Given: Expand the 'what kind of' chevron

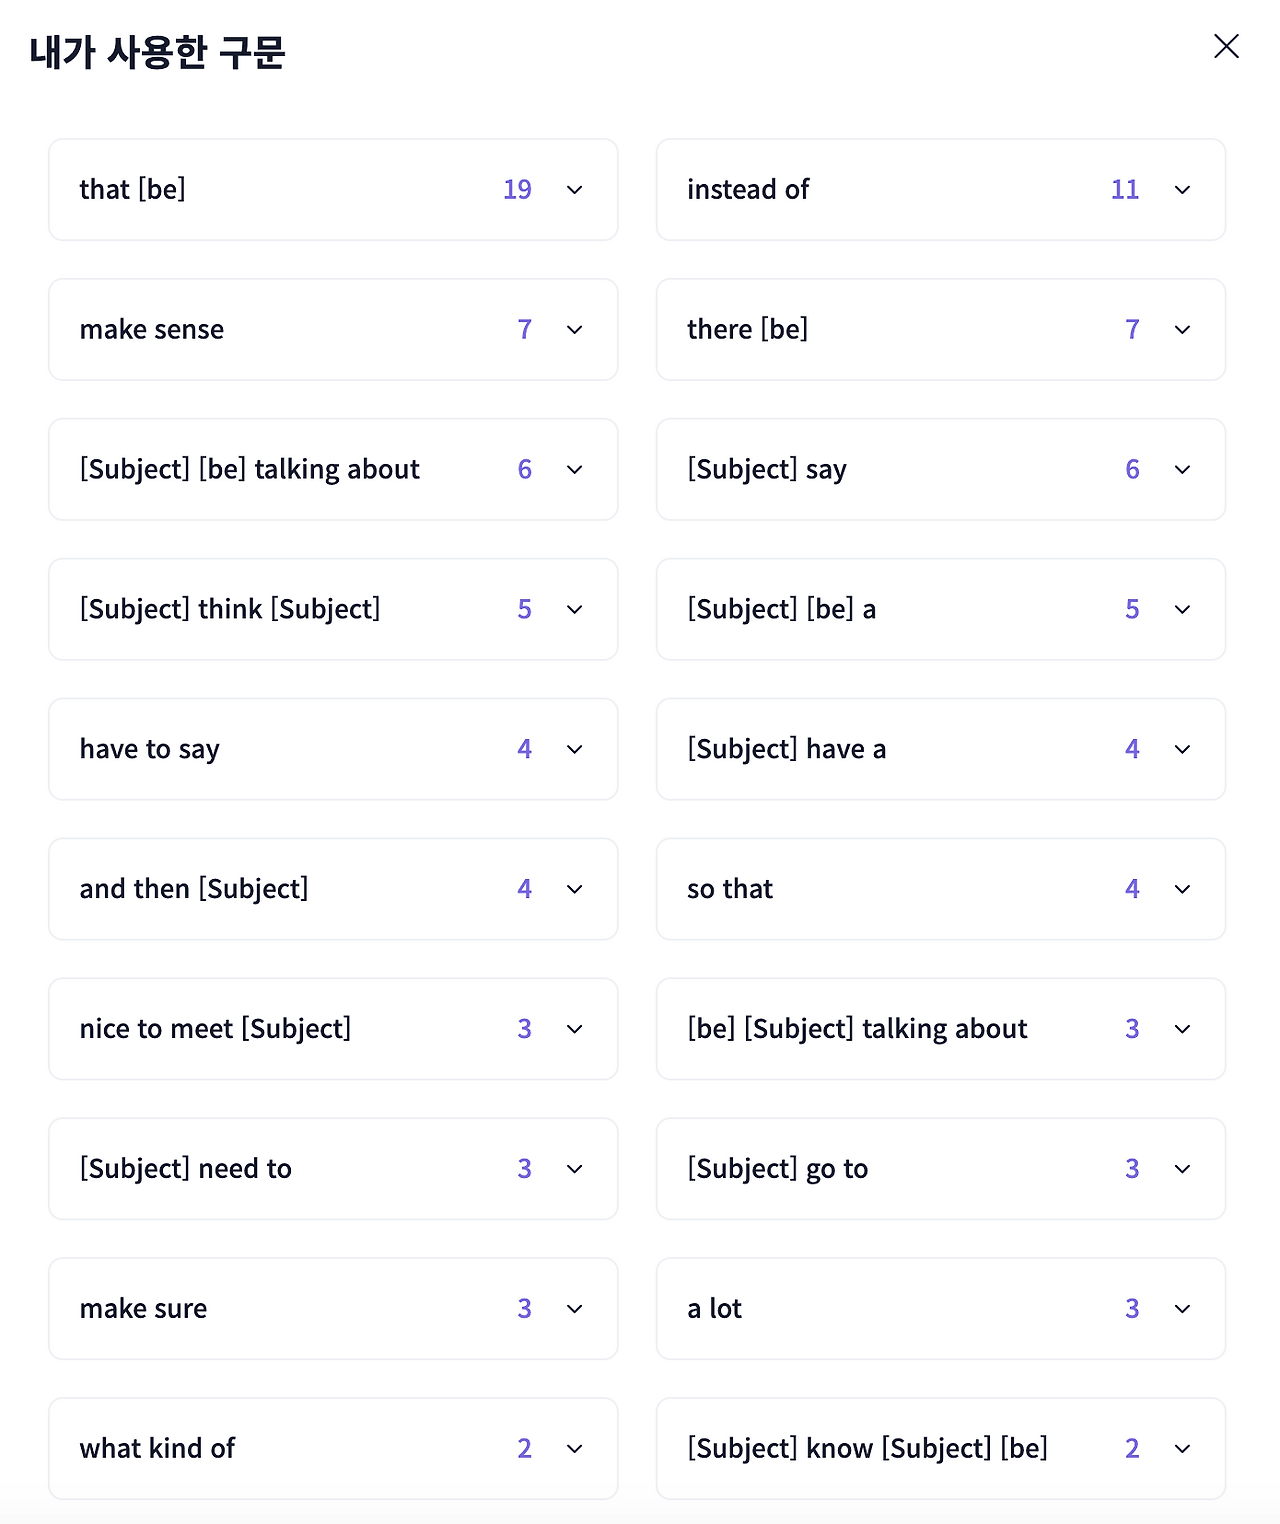Looking at the screenshot, I should click(574, 1449).
